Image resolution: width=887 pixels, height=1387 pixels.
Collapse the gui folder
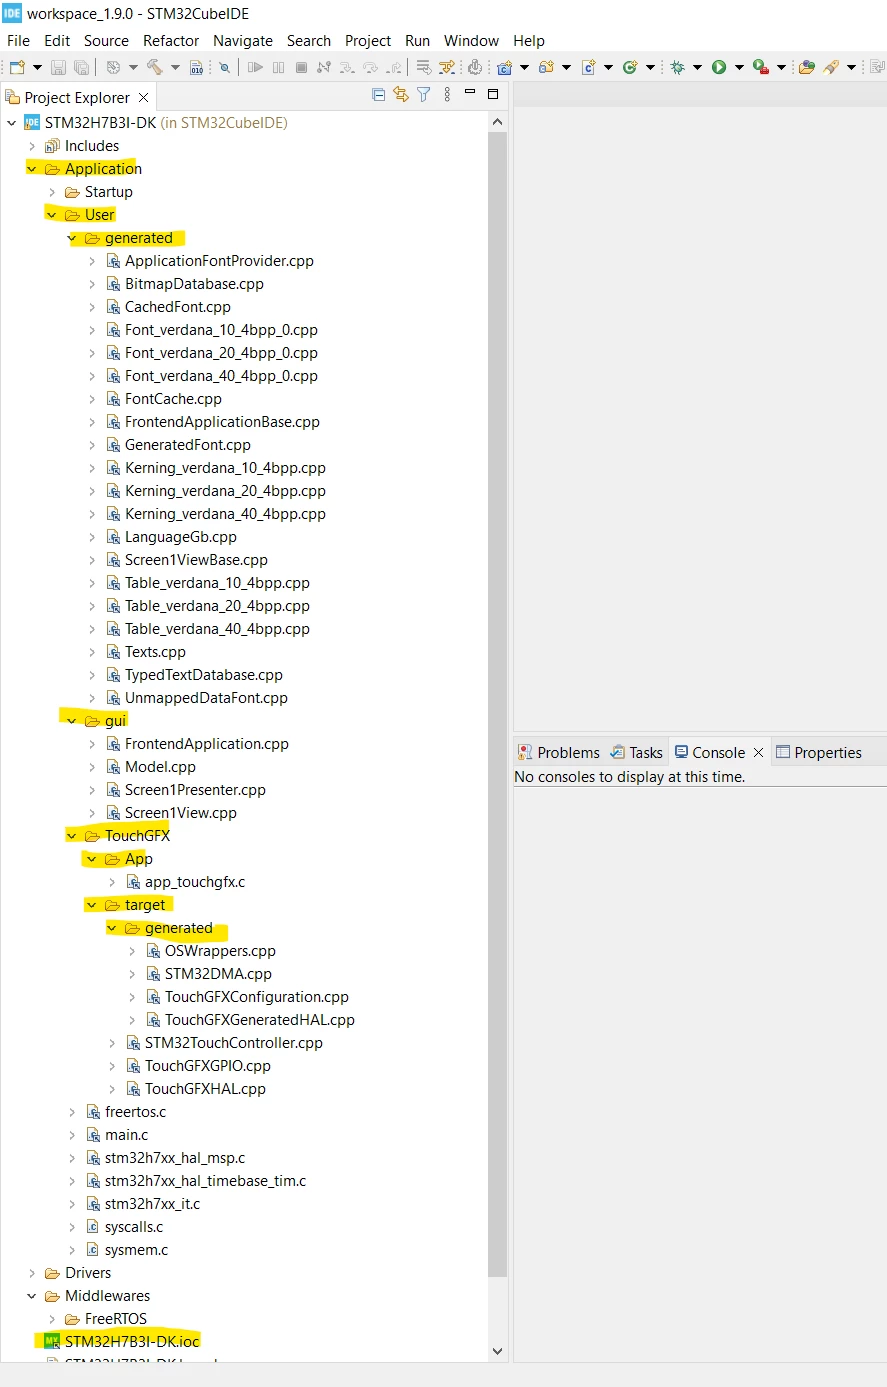72,721
